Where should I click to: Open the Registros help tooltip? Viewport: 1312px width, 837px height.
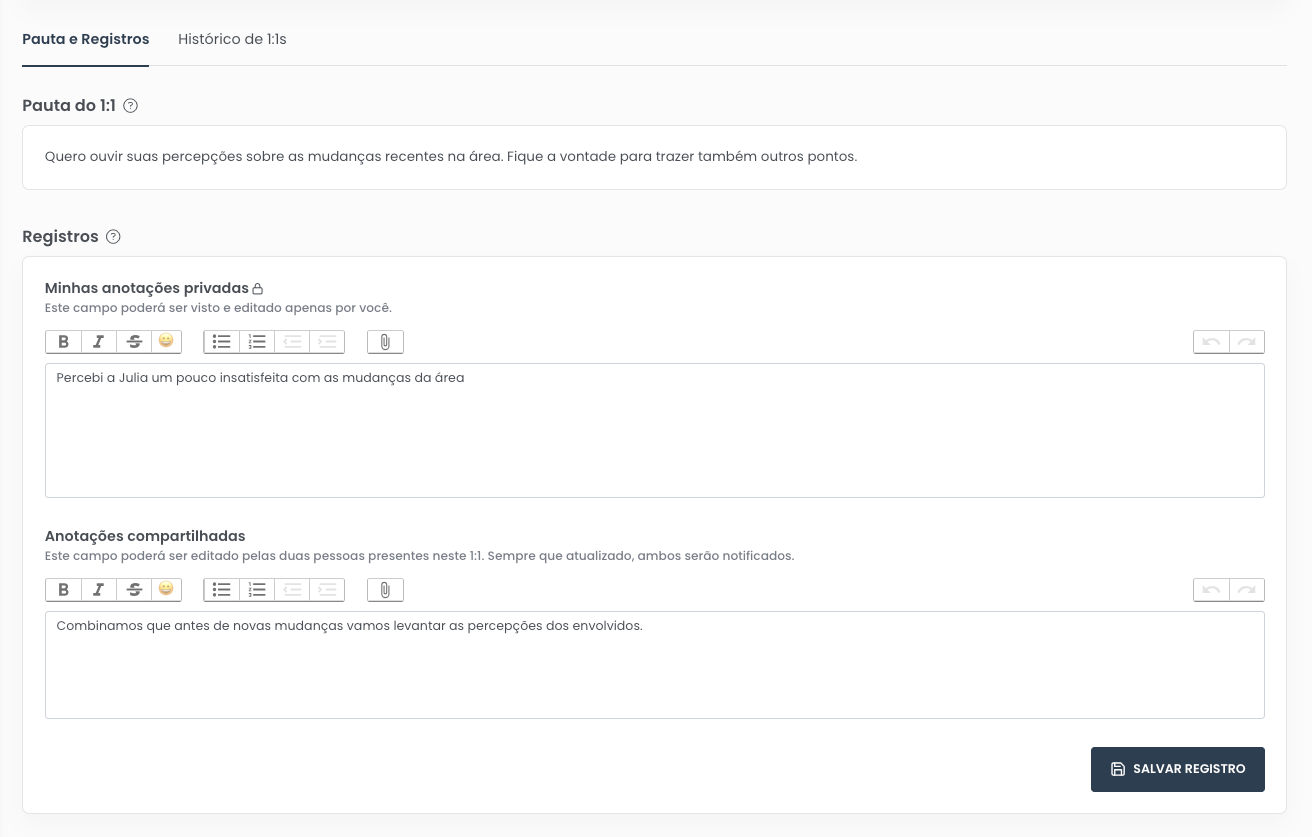click(x=113, y=237)
